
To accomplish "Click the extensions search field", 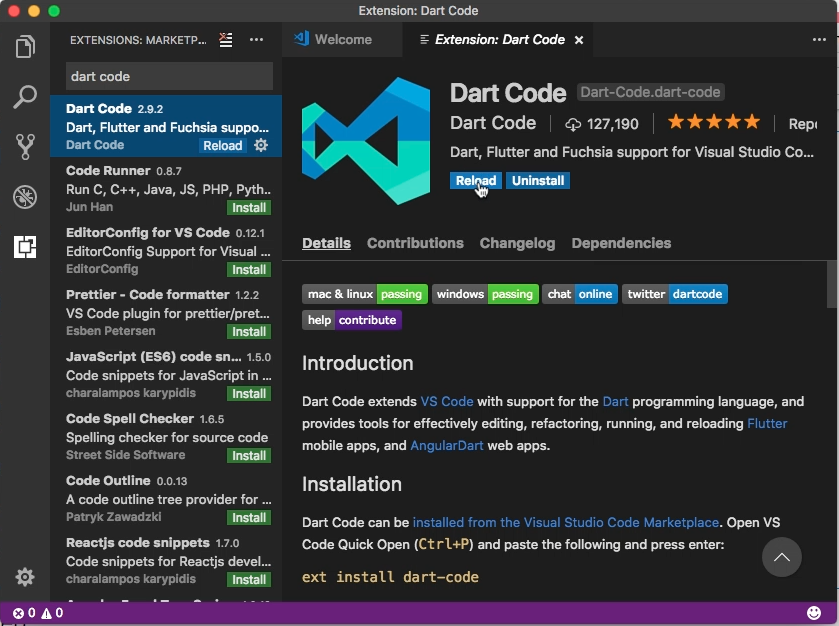I will 169,77.
